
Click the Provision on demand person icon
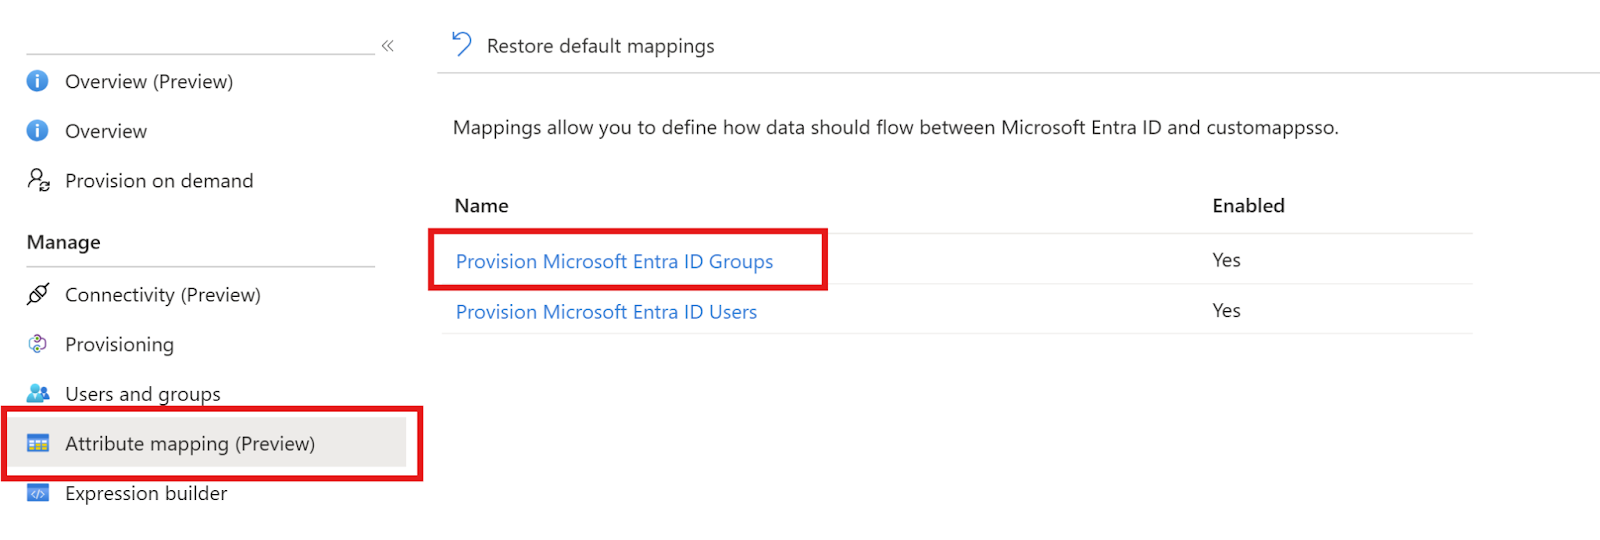38,180
